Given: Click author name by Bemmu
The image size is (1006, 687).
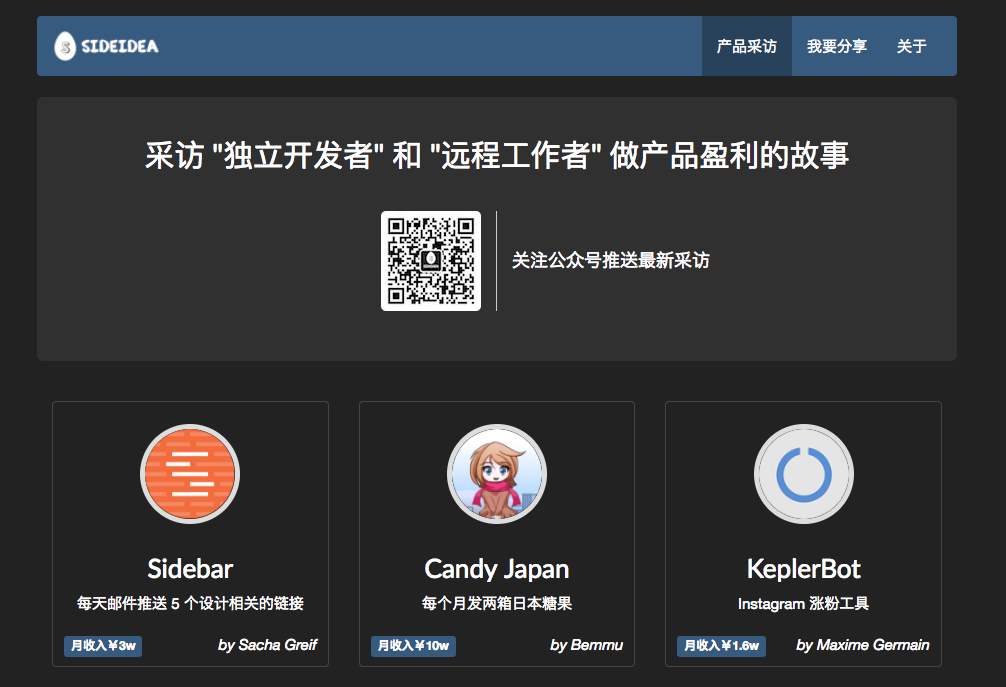Looking at the screenshot, I should click(586, 645).
